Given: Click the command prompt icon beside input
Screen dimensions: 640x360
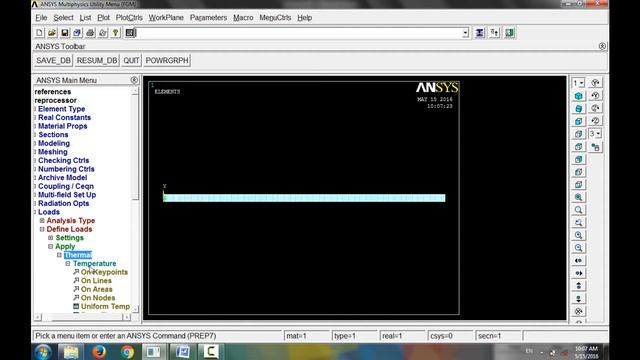Looking at the screenshot, I should [x=130, y=33].
